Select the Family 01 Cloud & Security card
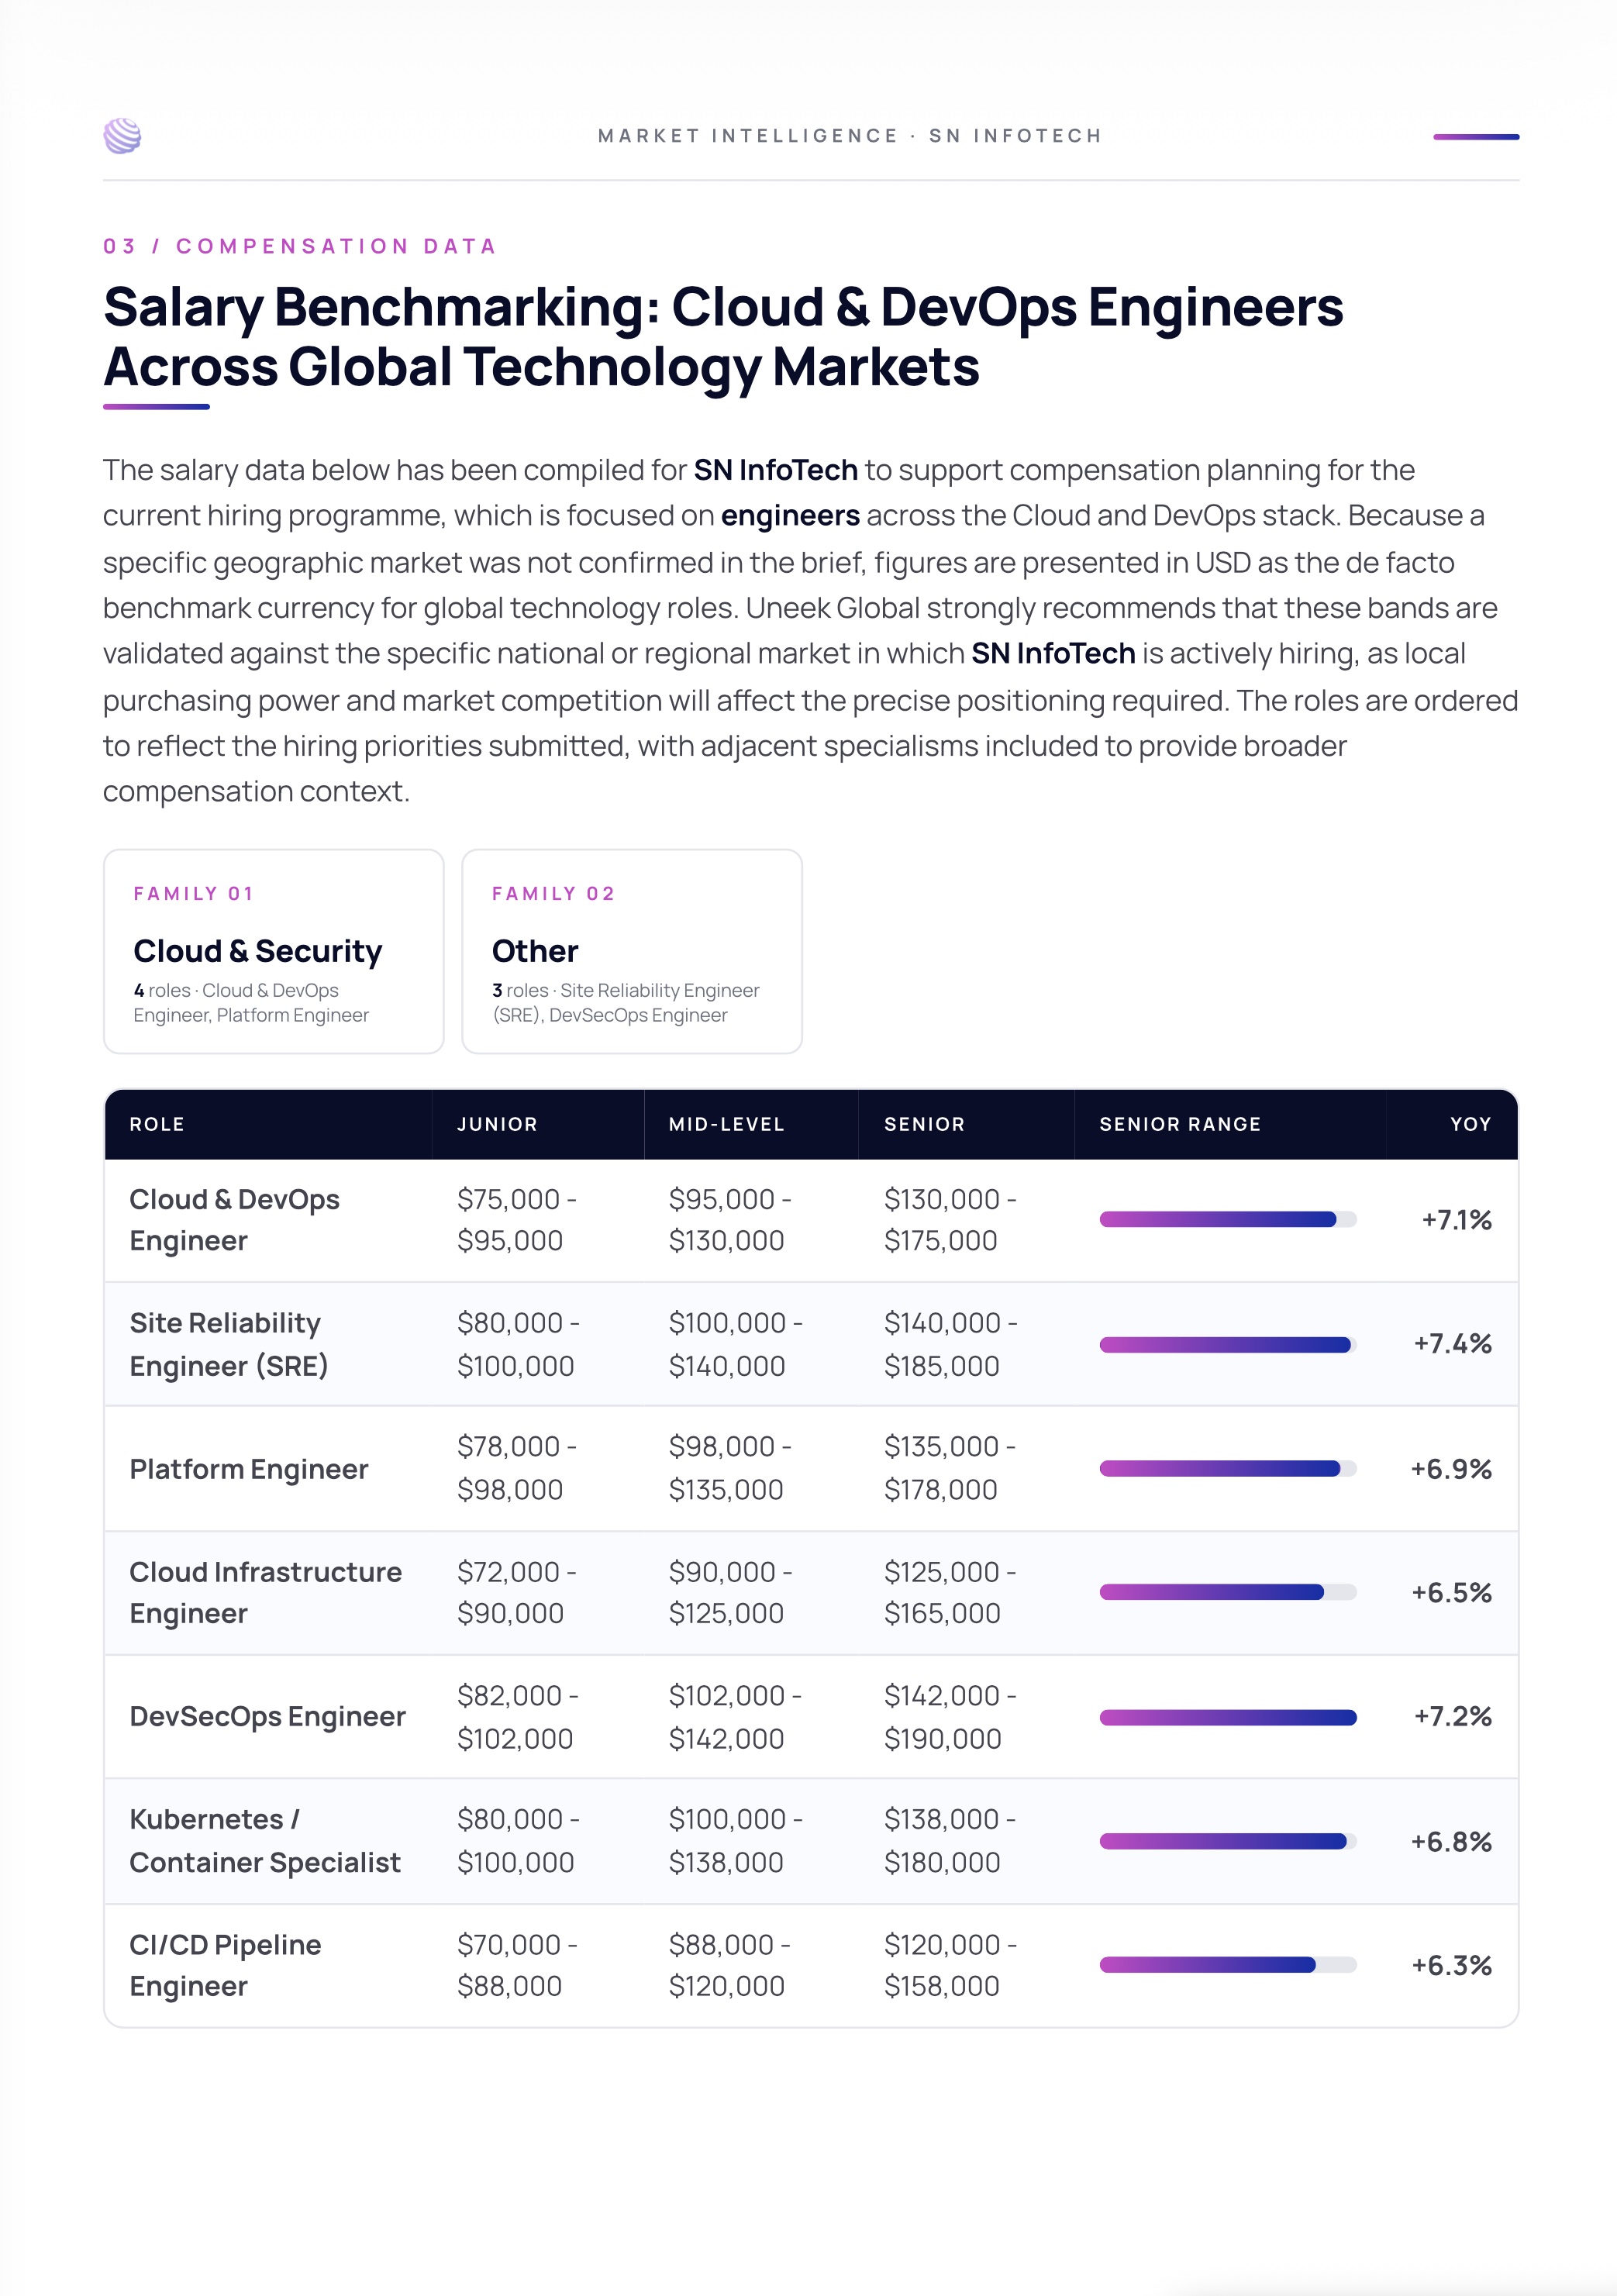The image size is (1617, 2296). tap(273, 951)
